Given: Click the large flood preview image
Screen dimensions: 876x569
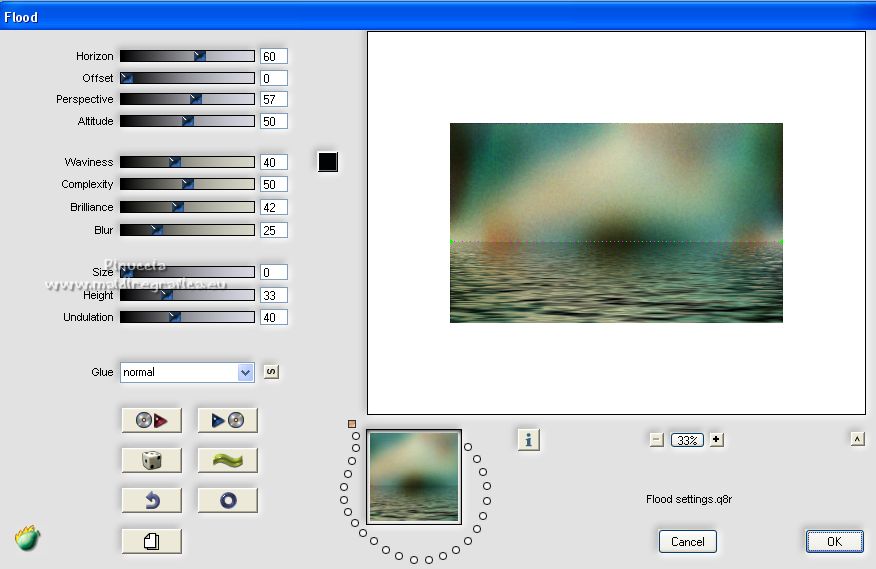Looking at the screenshot, I should point(616,223).
